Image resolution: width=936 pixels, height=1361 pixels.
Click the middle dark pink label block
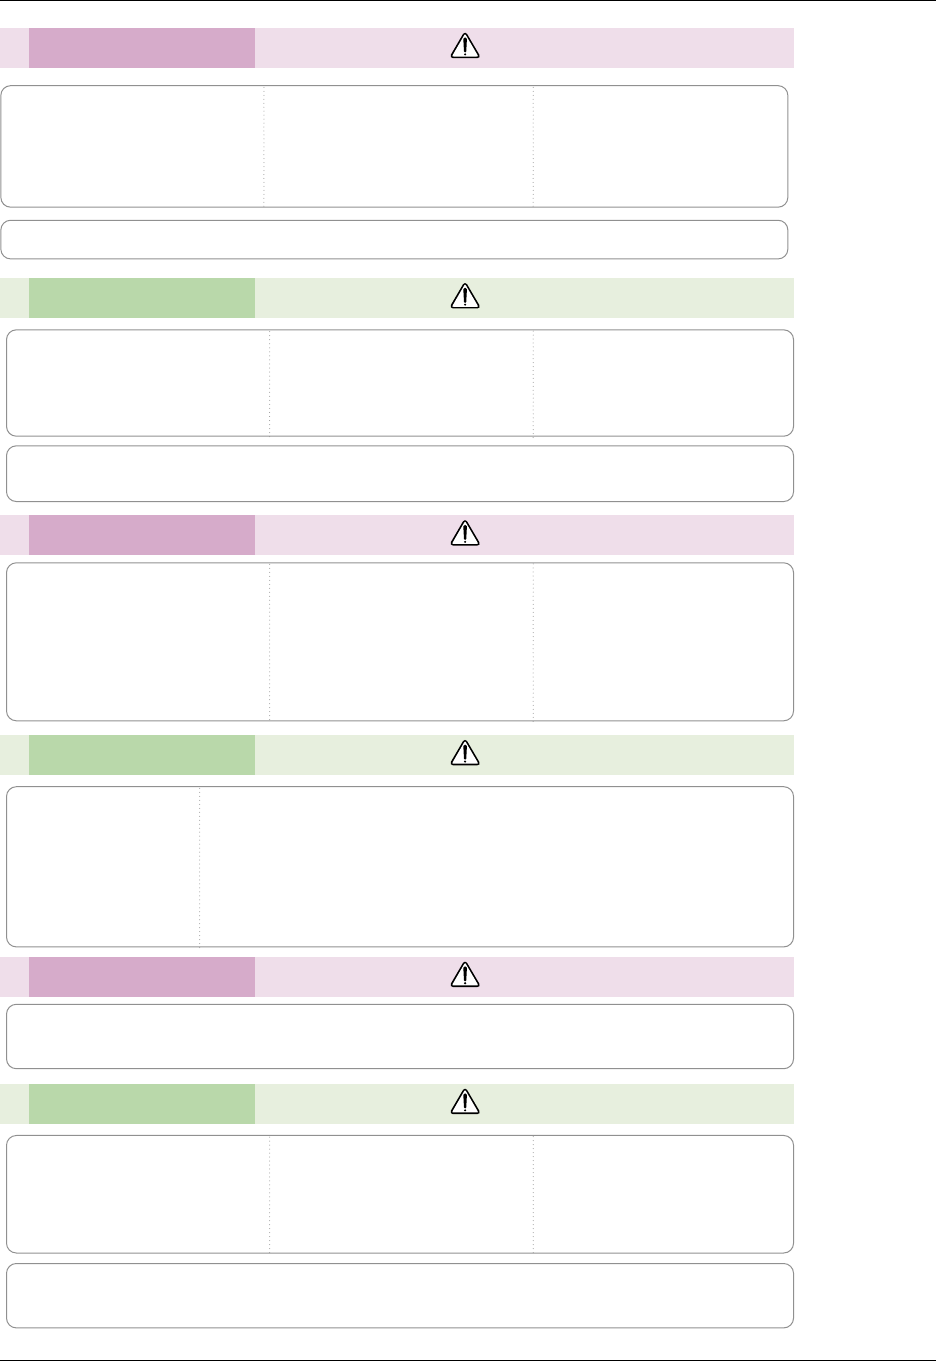[x=141, y=535]
